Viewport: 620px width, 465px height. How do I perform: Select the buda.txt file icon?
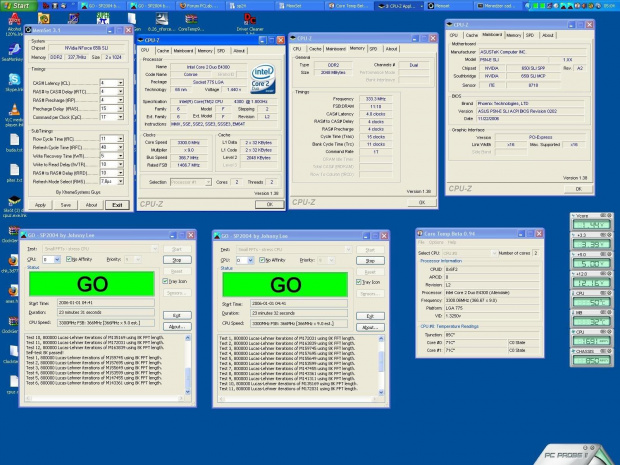click(14, 140)
